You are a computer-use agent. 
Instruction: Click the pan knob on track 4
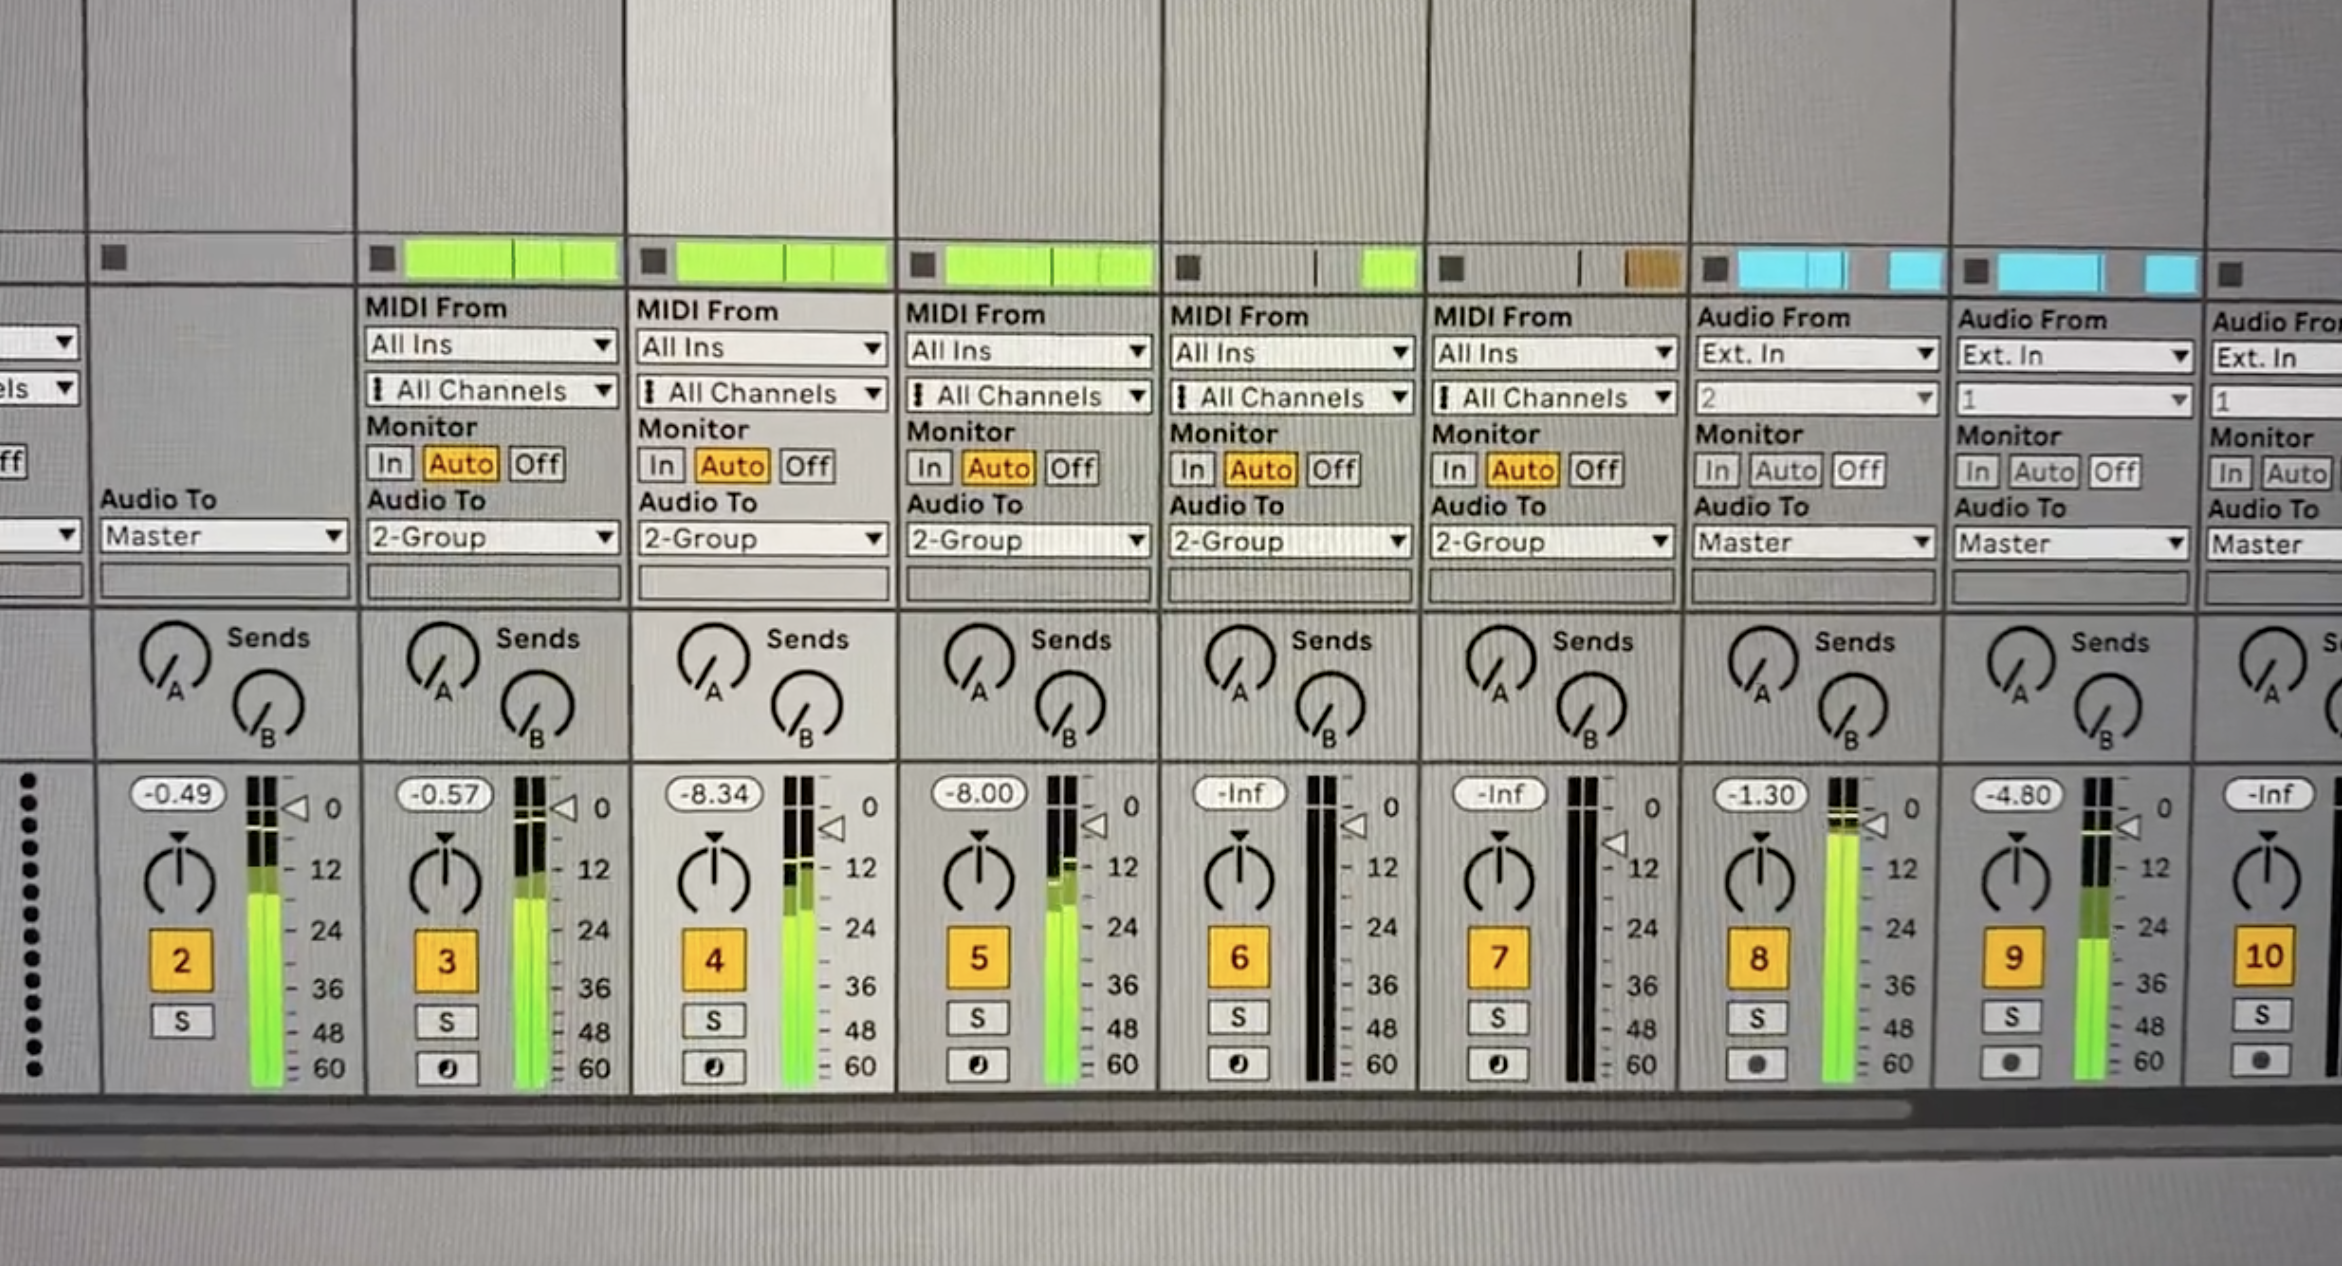click(x=713, y=877)
